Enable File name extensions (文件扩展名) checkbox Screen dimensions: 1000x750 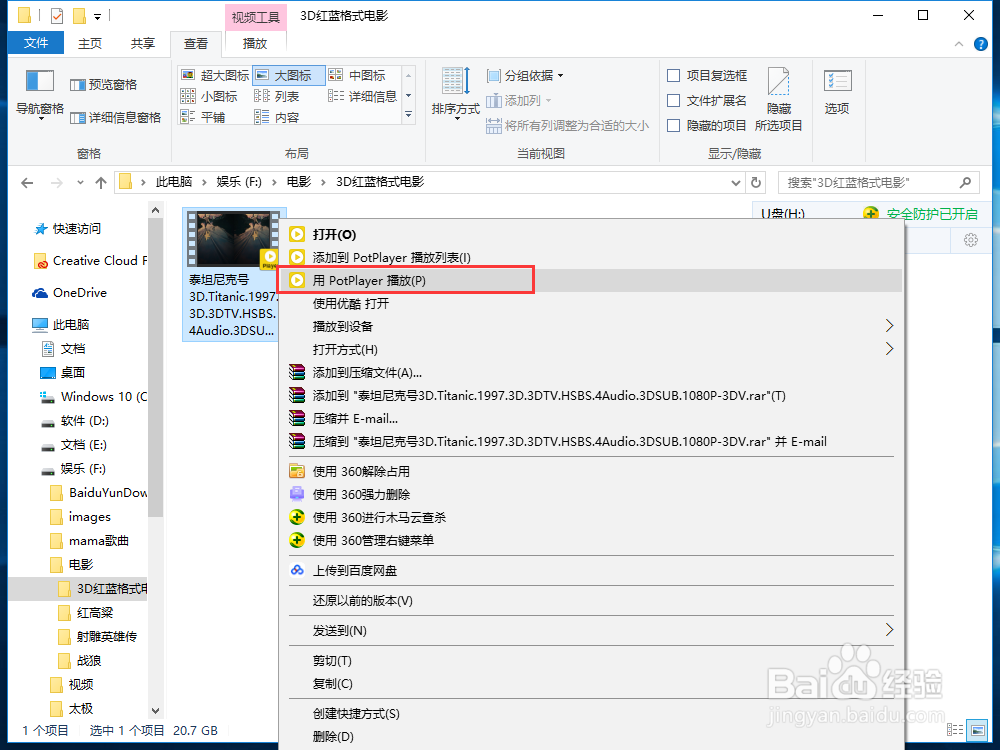(x=673, y=100)
